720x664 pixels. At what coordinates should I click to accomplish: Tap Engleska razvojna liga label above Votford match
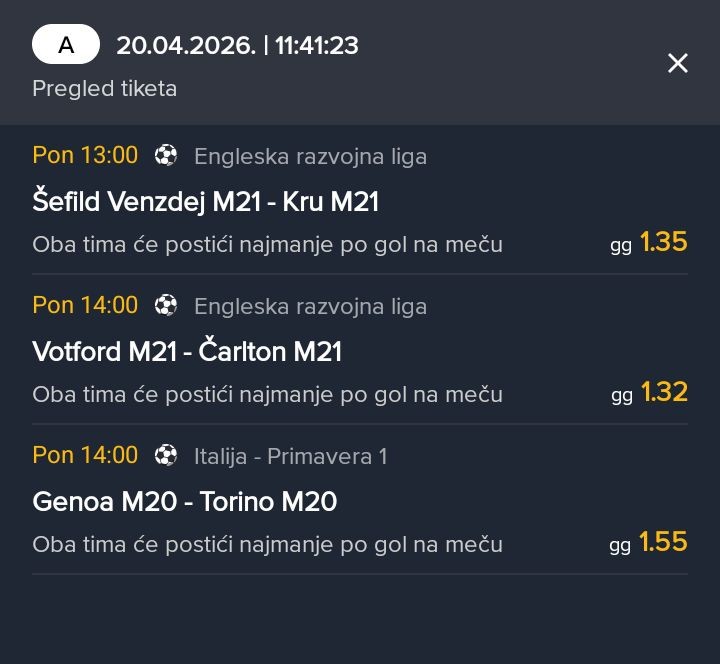[x=310, y=306]
